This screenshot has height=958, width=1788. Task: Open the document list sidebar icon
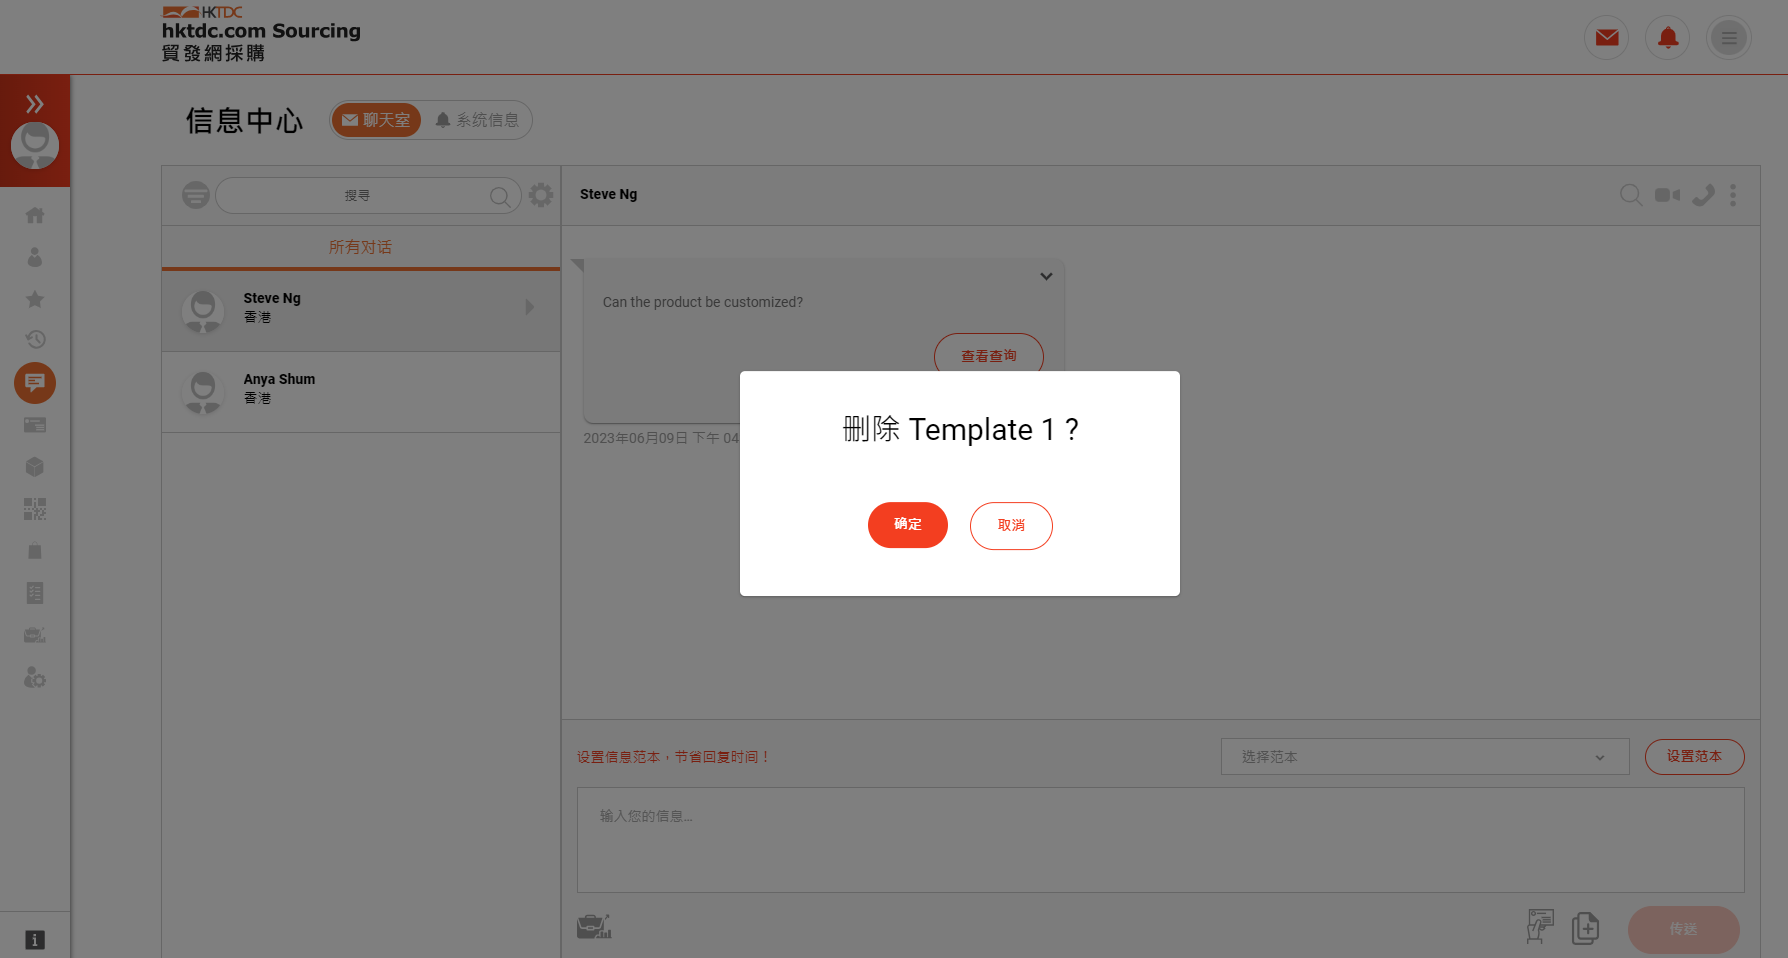point(35,593)
